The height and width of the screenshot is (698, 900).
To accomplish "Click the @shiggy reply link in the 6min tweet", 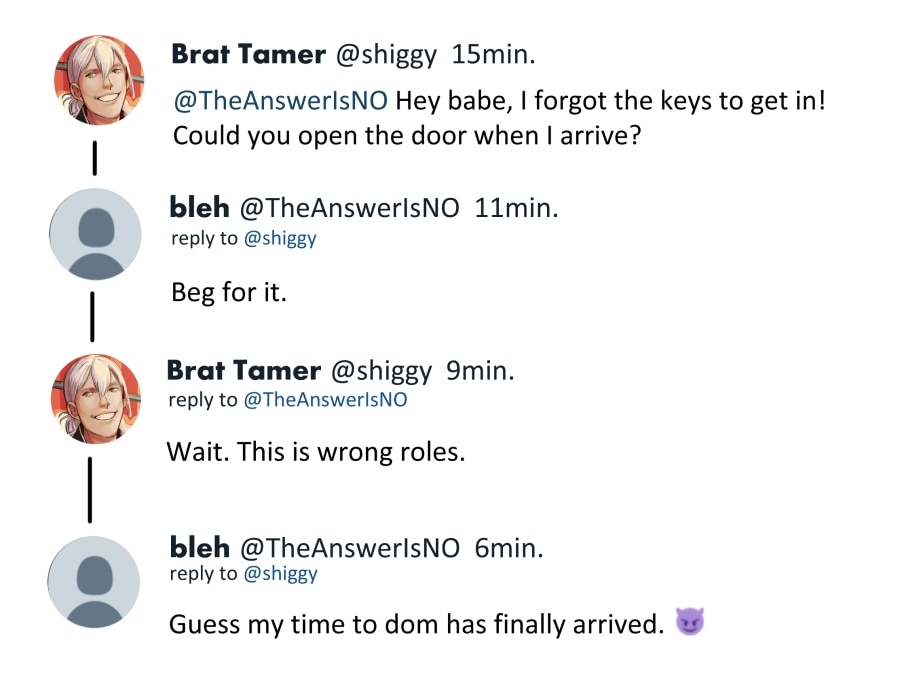I will tap(280, 573).
